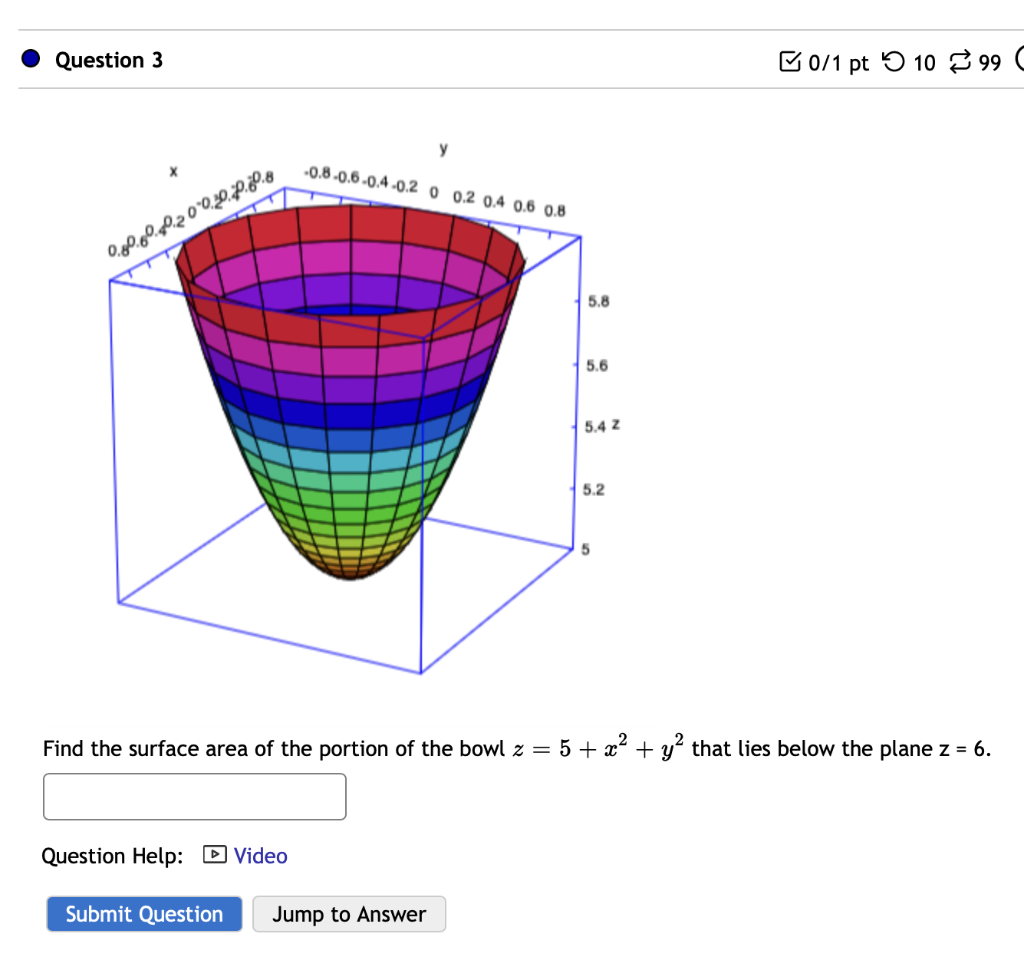Screen dimensions: 1024x960
Task: Click the blue status dot beside Question 3
Action: [29, 59]
